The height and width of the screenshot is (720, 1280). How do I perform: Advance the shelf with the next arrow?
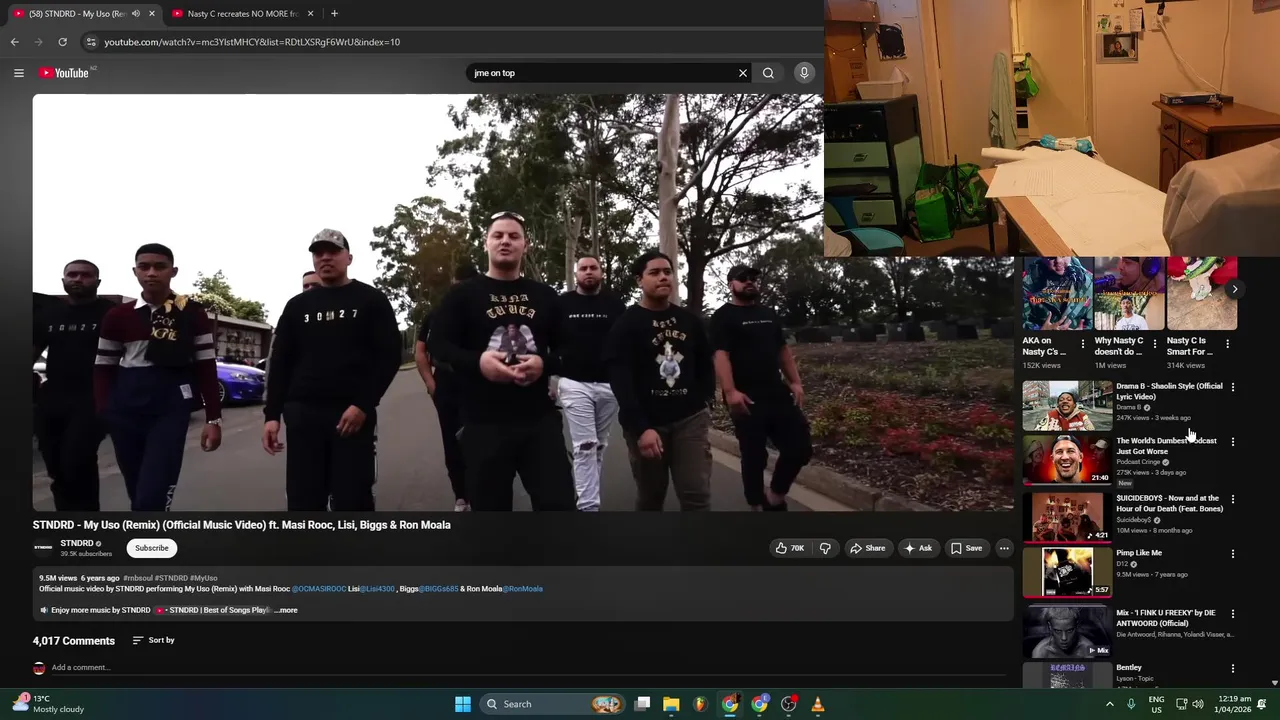pyautogui.click(x=1234, y=289)
